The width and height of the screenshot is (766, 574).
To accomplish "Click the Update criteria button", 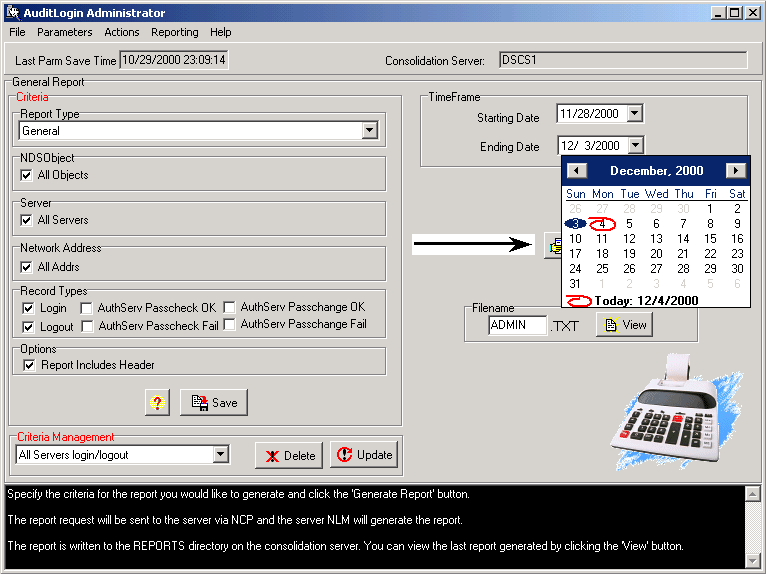I will 364,455.
